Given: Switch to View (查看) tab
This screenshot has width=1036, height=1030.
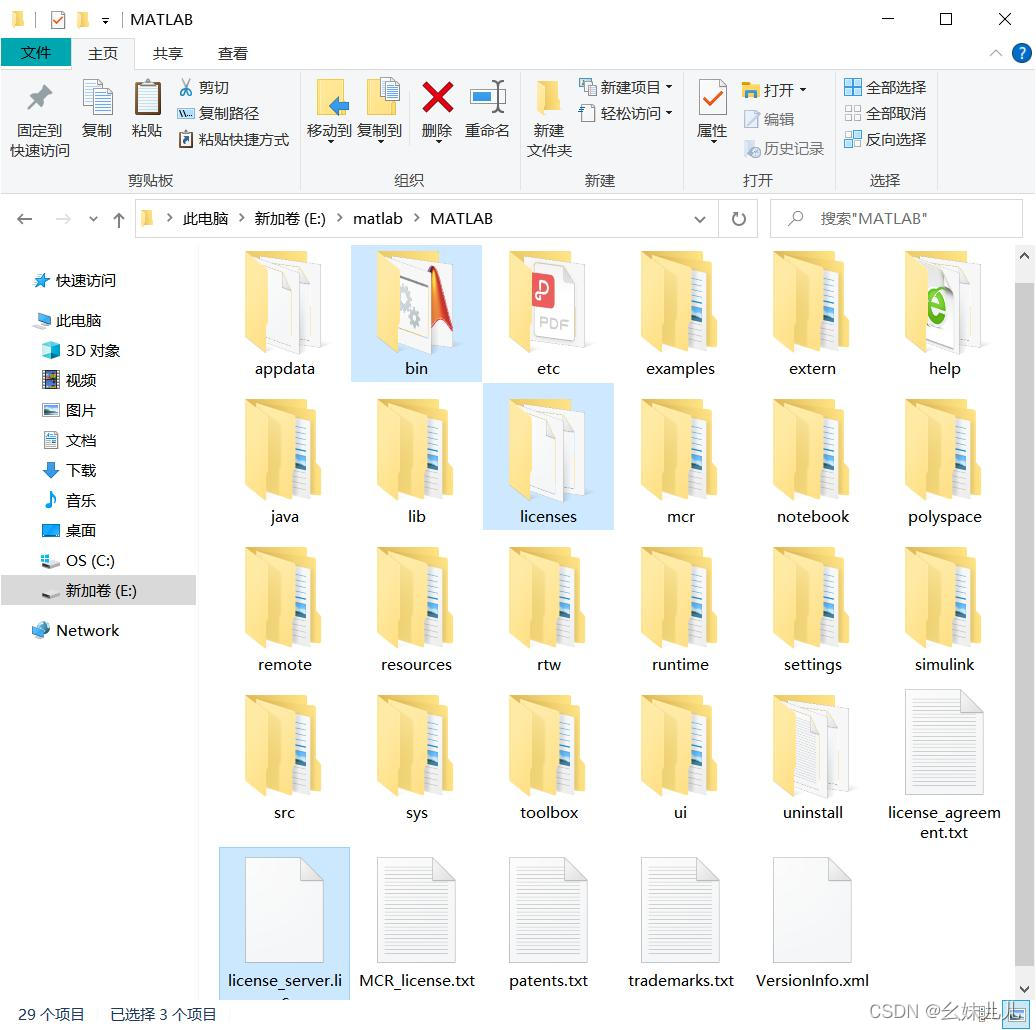Looking at the screenshot, I should tap(233, 54).
